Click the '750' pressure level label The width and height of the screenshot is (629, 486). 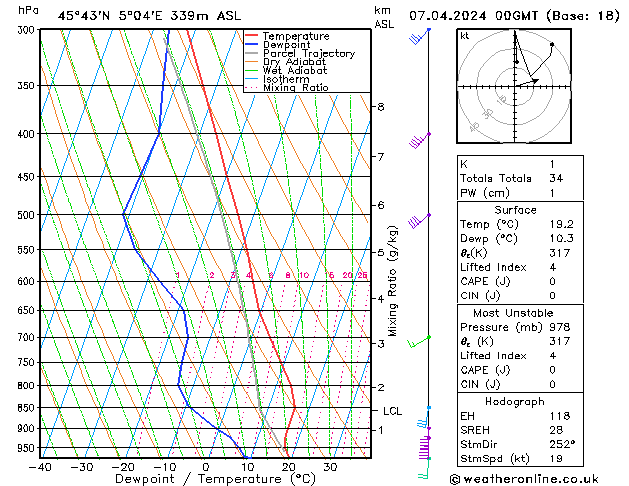[x=28, y=363]
